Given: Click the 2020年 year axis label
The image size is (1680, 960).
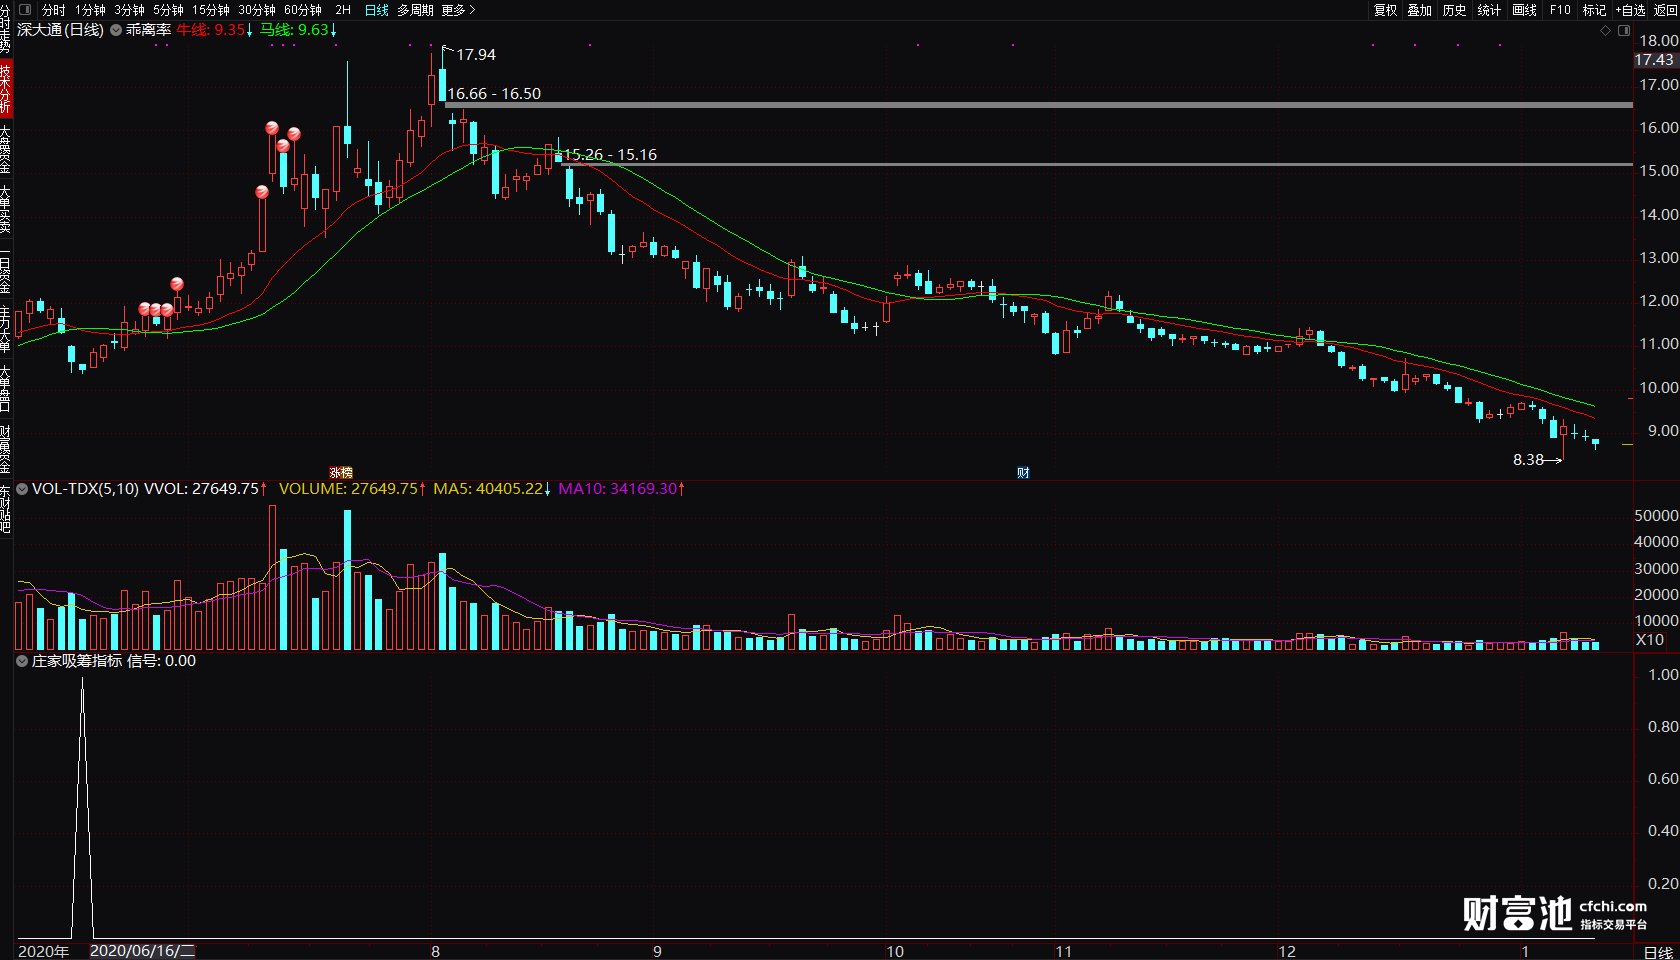Looking at the screenshot, I should (44, 951).
